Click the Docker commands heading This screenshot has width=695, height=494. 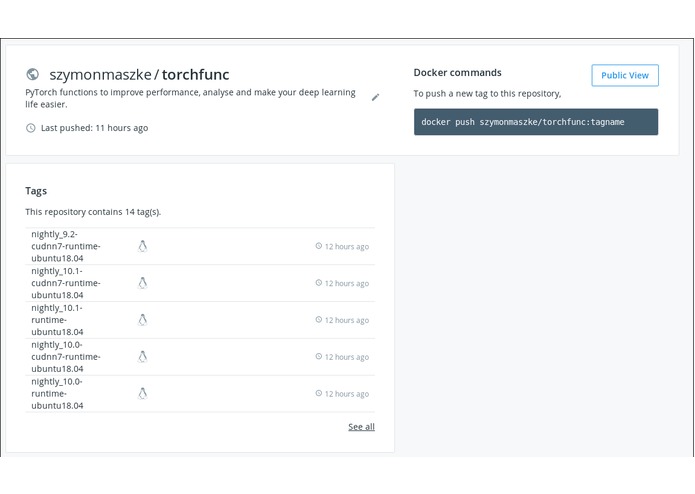pos(457,73)
